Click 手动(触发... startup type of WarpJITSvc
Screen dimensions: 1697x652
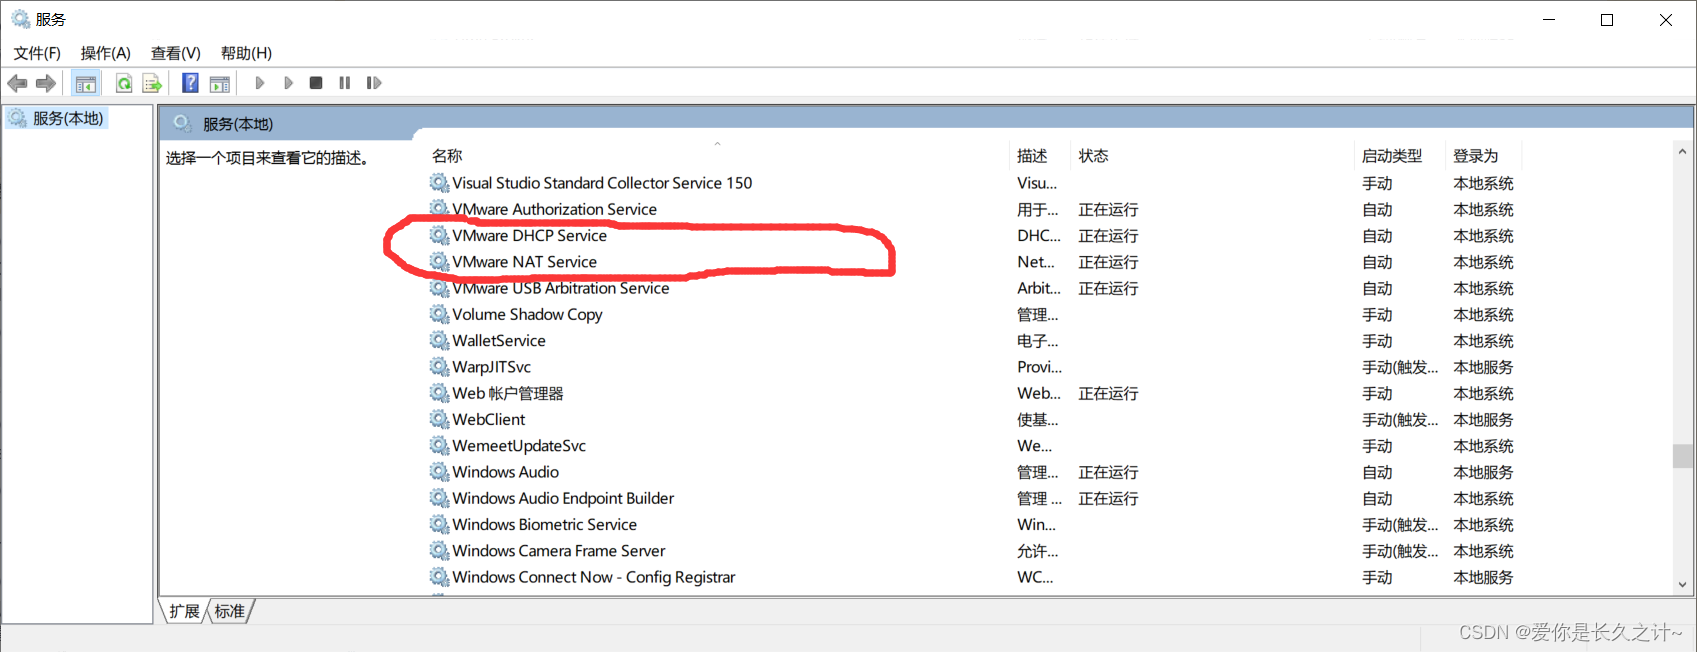point(1400,367)
